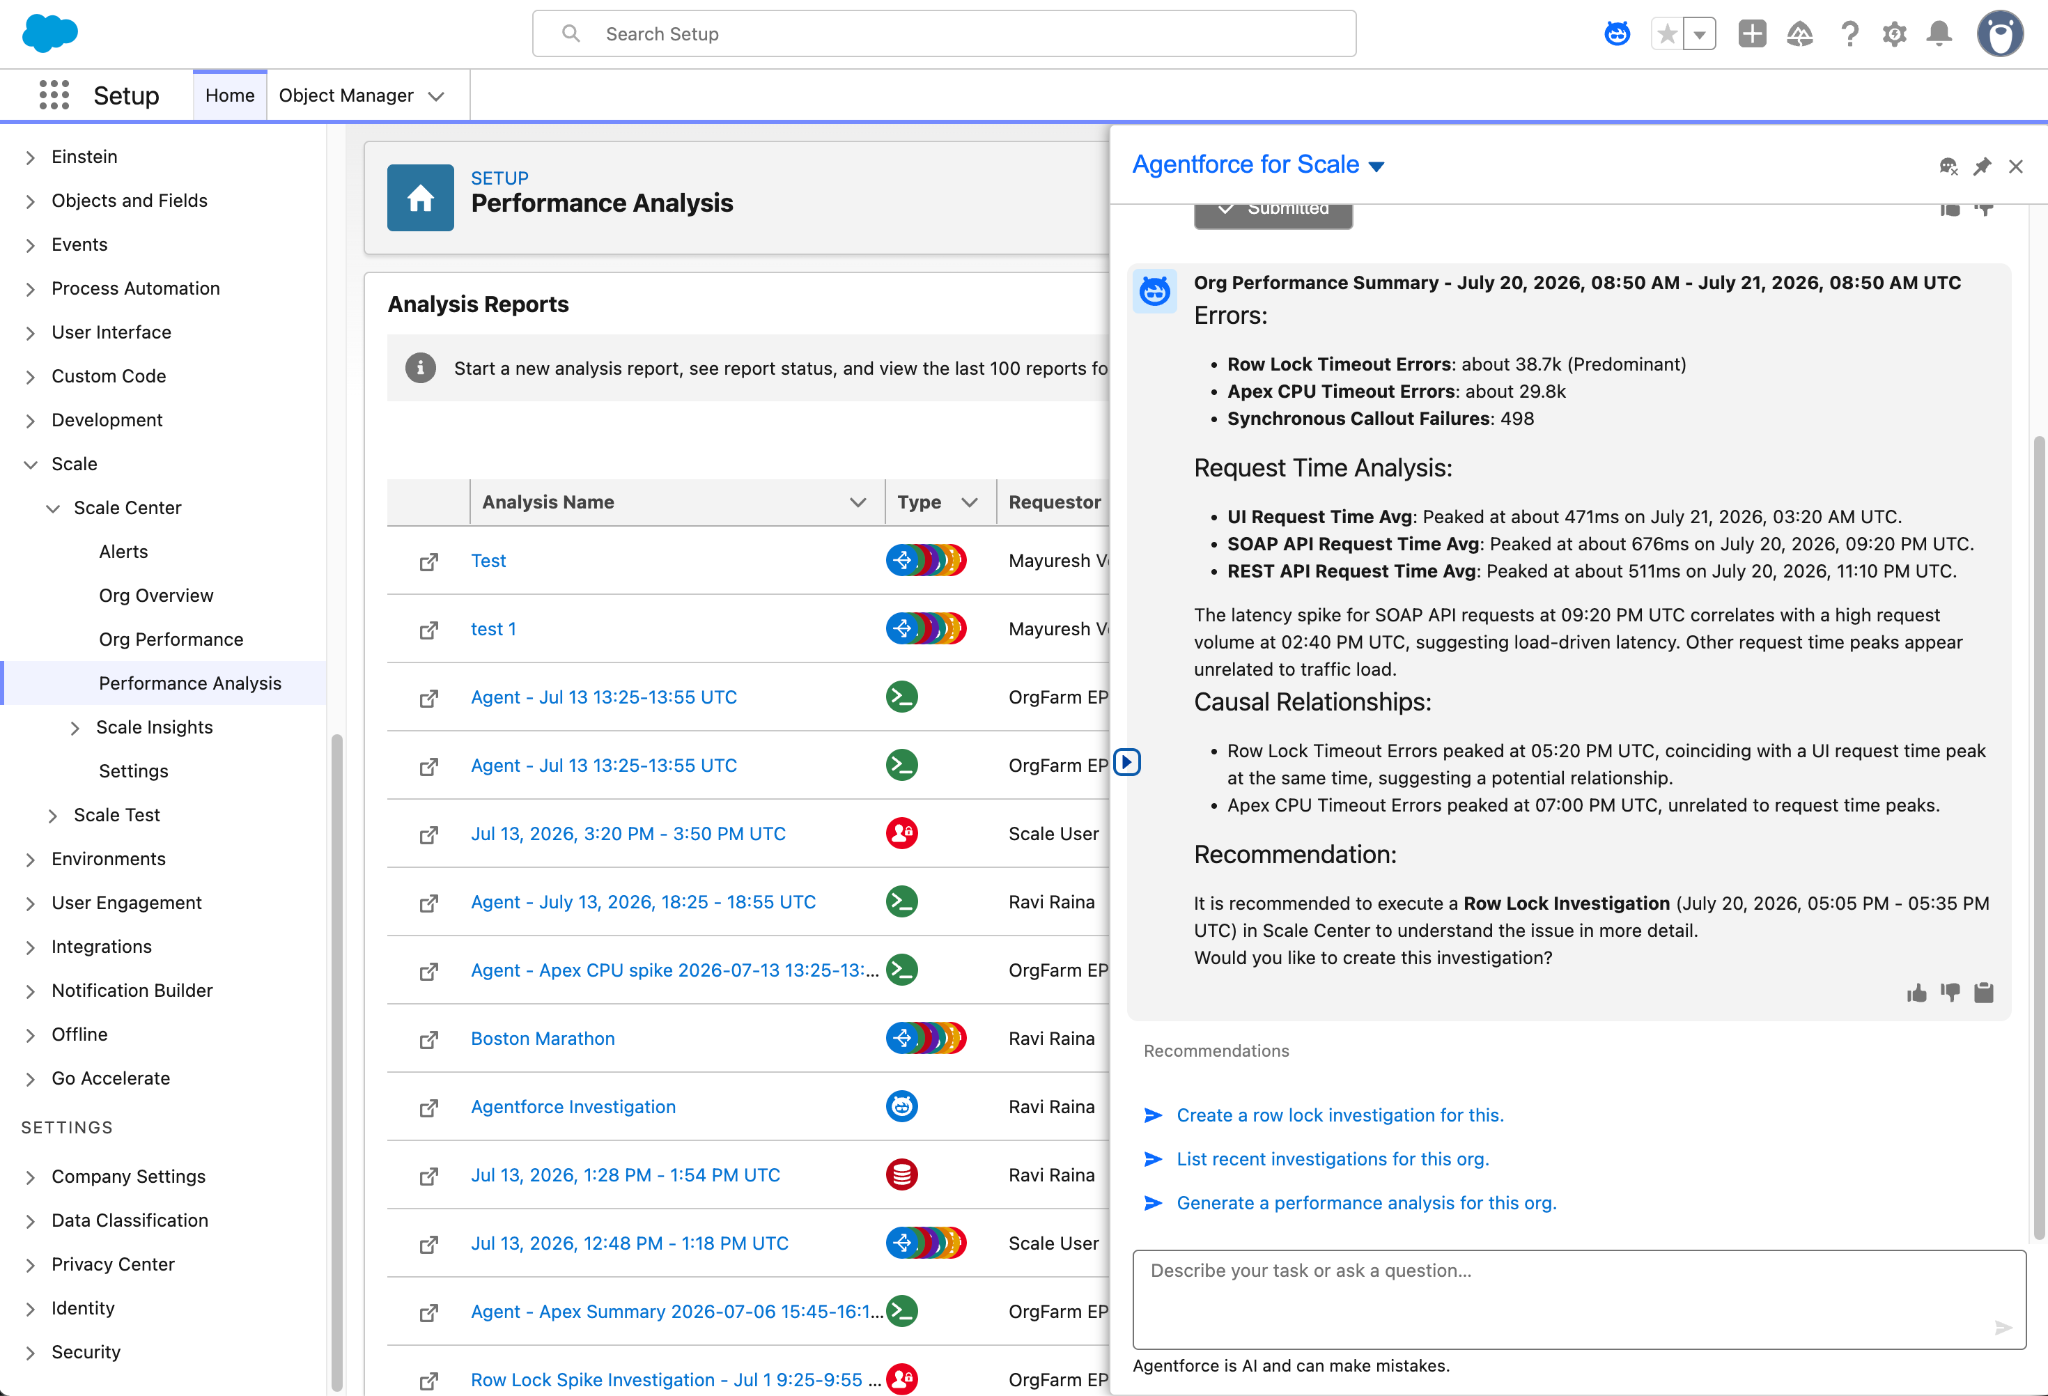
Task: Click the multi-type icon in the Boston Marathon row
Action: tap(926, 1038)
